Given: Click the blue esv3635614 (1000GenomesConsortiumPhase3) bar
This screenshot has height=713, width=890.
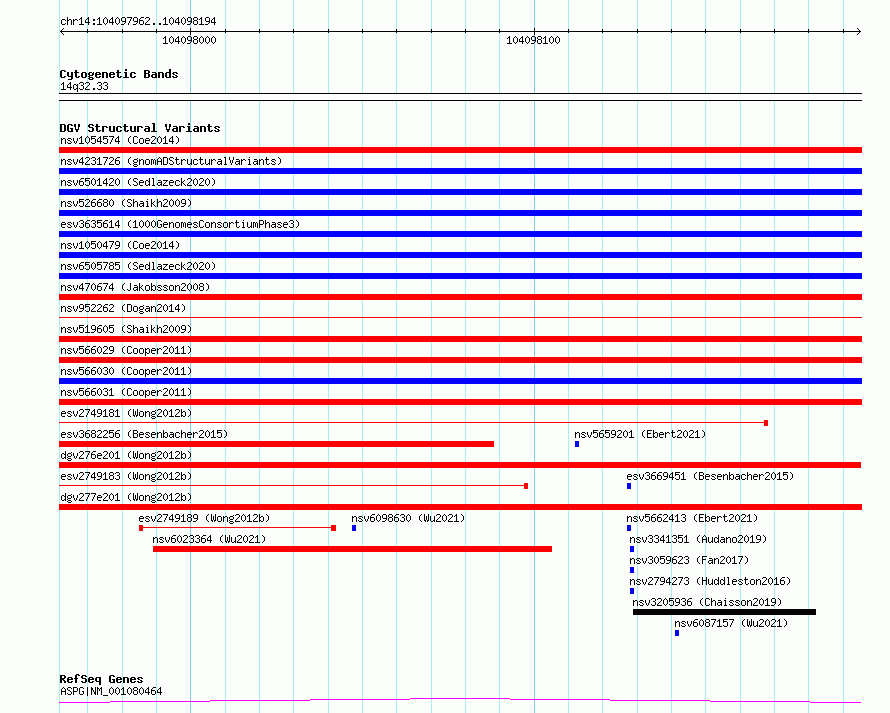Looking at the screenshot, I should coord(460,234).
